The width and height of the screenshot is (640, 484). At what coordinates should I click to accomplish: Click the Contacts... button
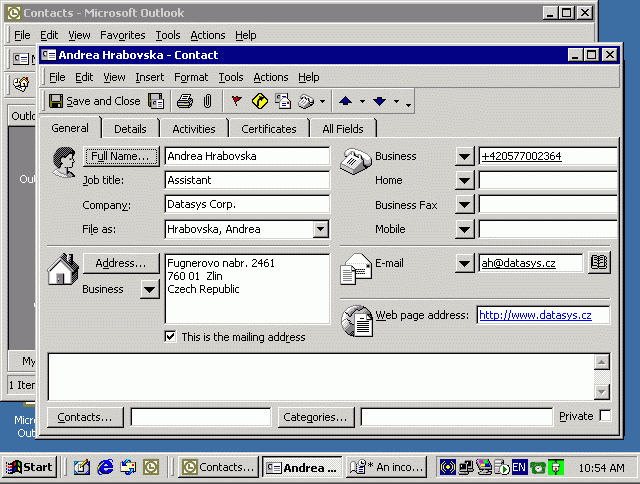pyautogui.click(x=85, y=417)
